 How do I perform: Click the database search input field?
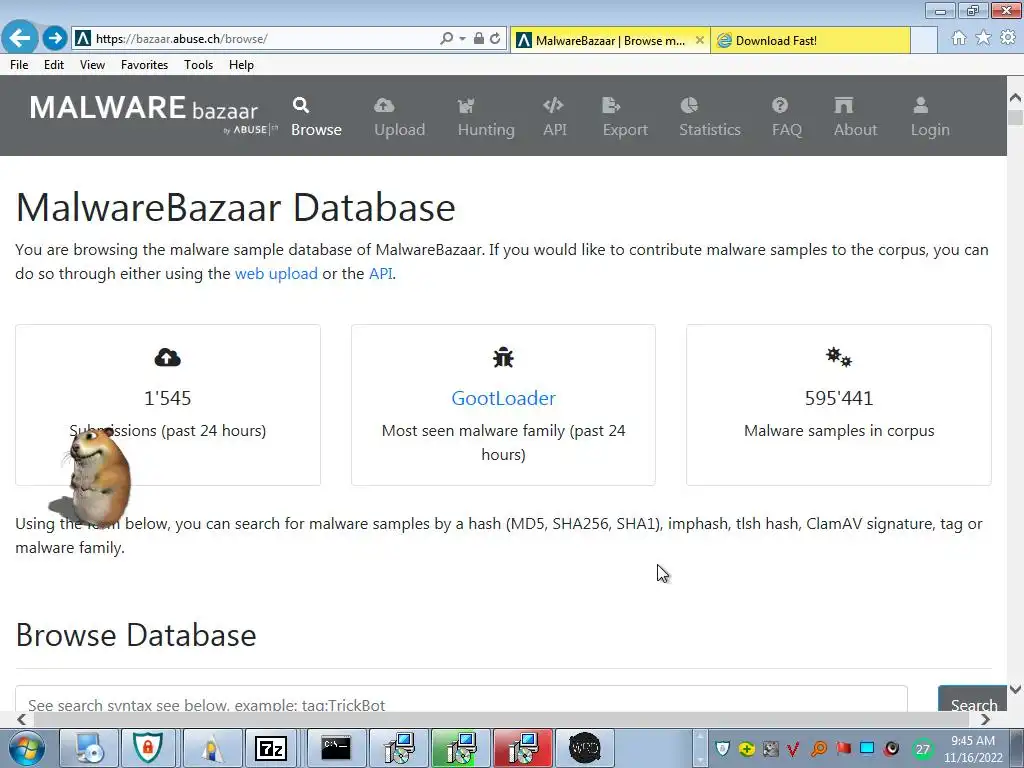pos(461,699)
